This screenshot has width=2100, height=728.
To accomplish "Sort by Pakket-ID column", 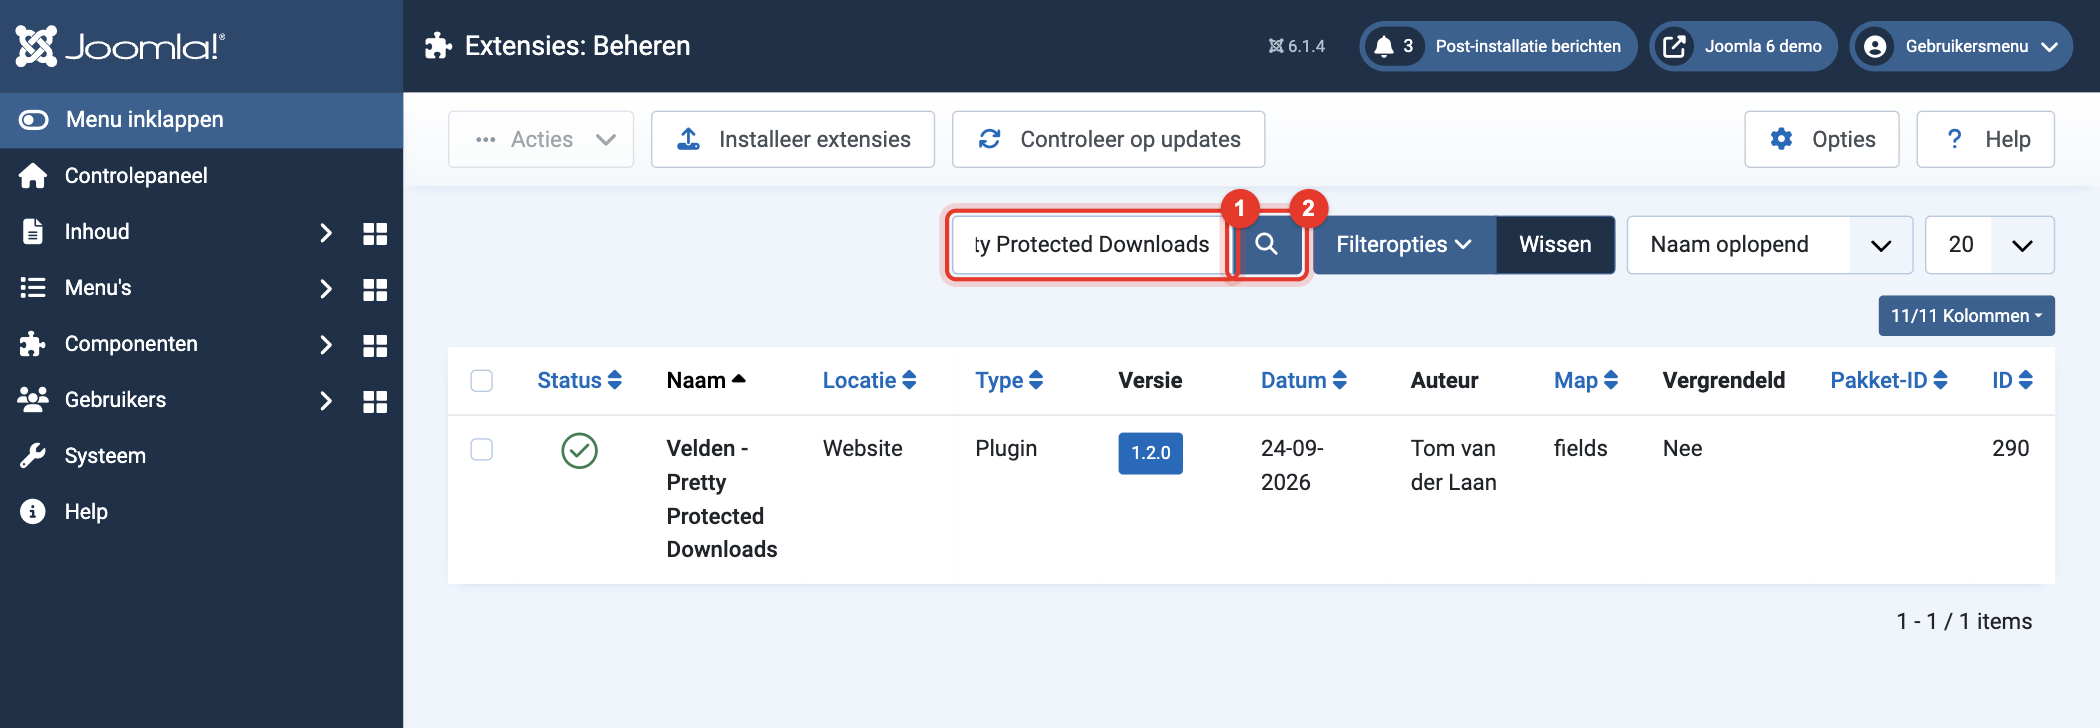I will pyautogui.click(x=1888, y=380).
